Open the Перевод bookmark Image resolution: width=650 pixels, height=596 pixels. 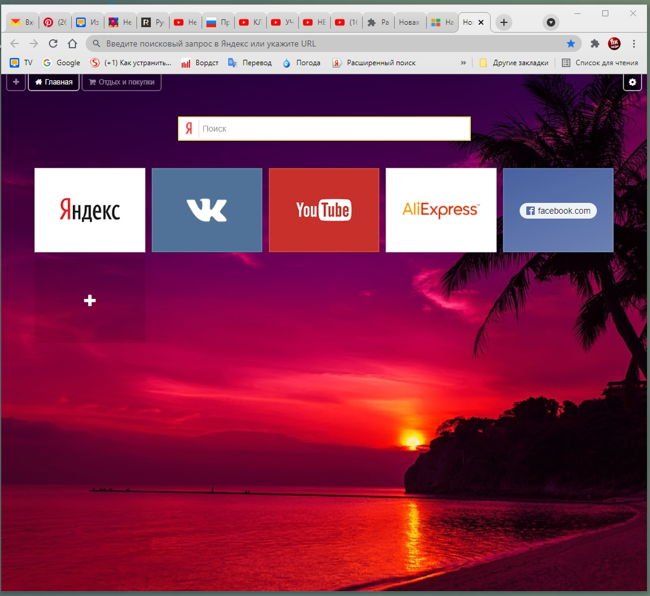250,63
